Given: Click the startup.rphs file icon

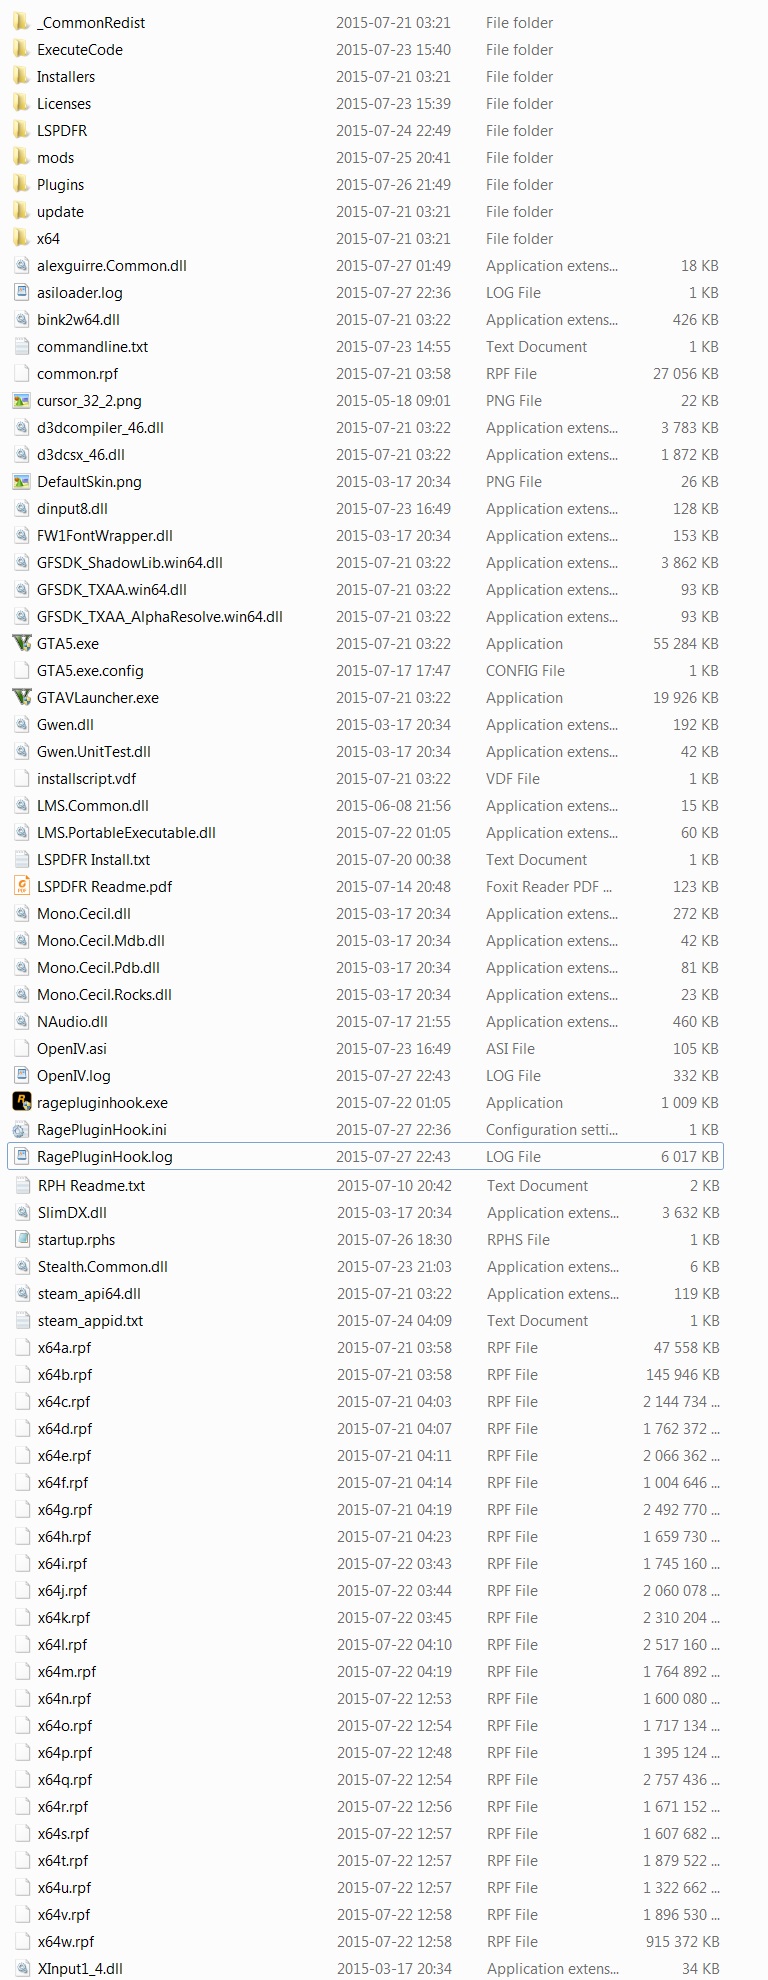Looking at the screenshot, I should 21,1239.
